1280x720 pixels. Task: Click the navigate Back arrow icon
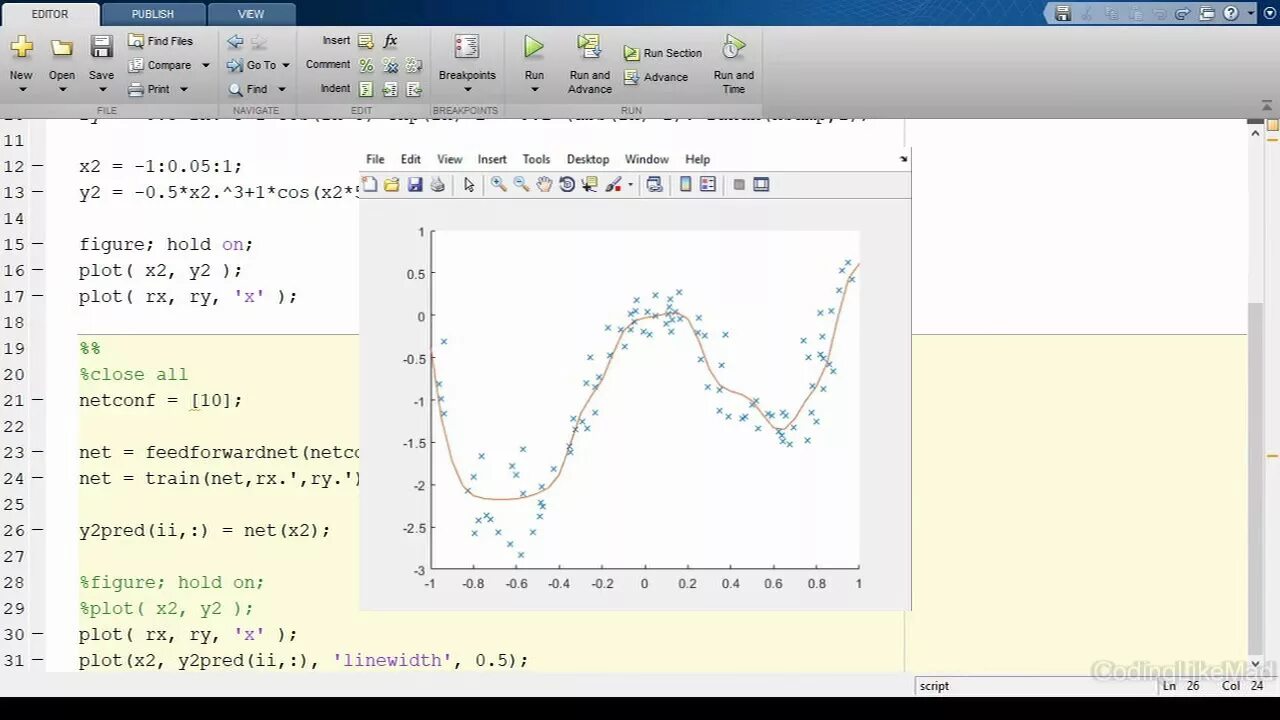(235, 41)
